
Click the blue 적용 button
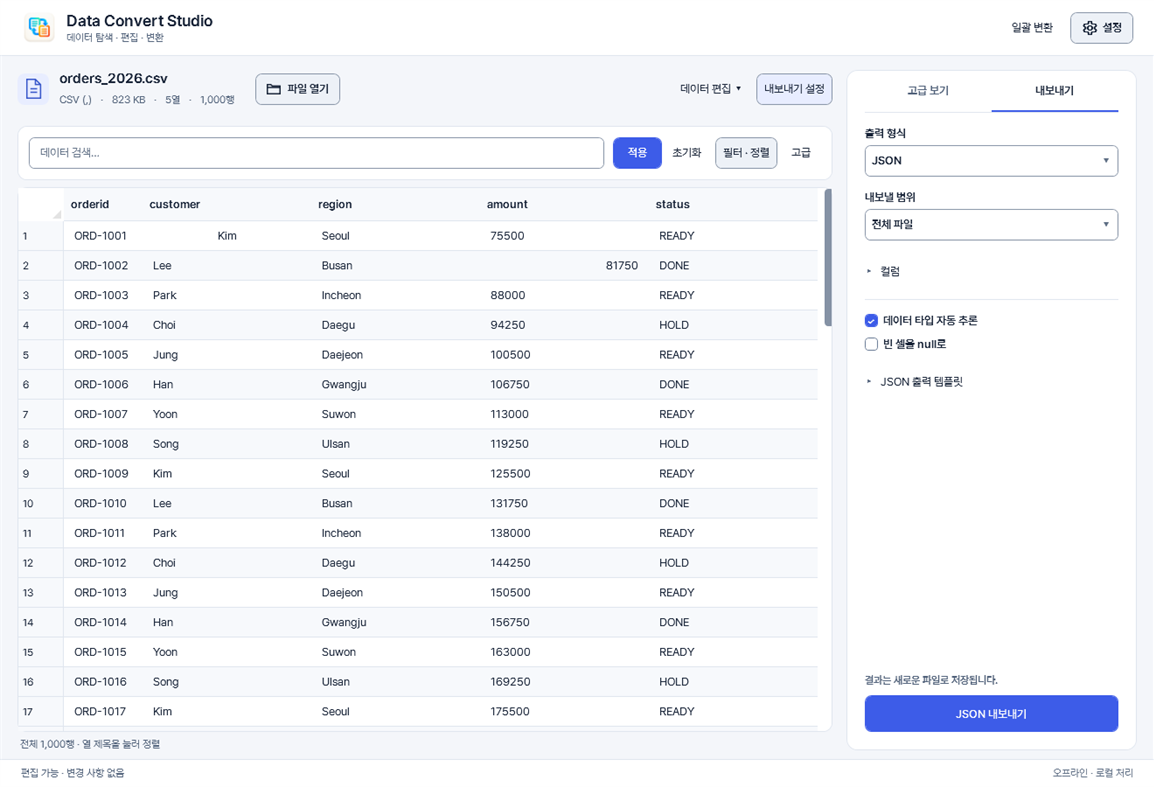637,153
